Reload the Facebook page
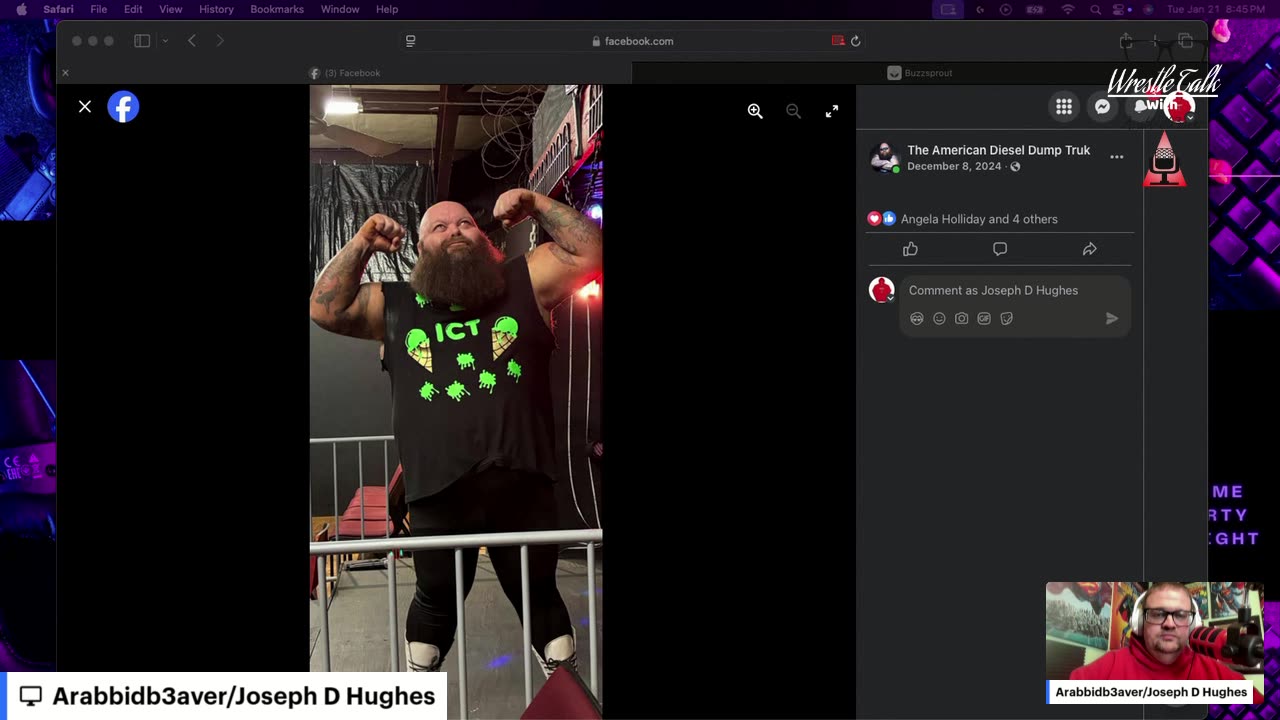 (855, 41)
